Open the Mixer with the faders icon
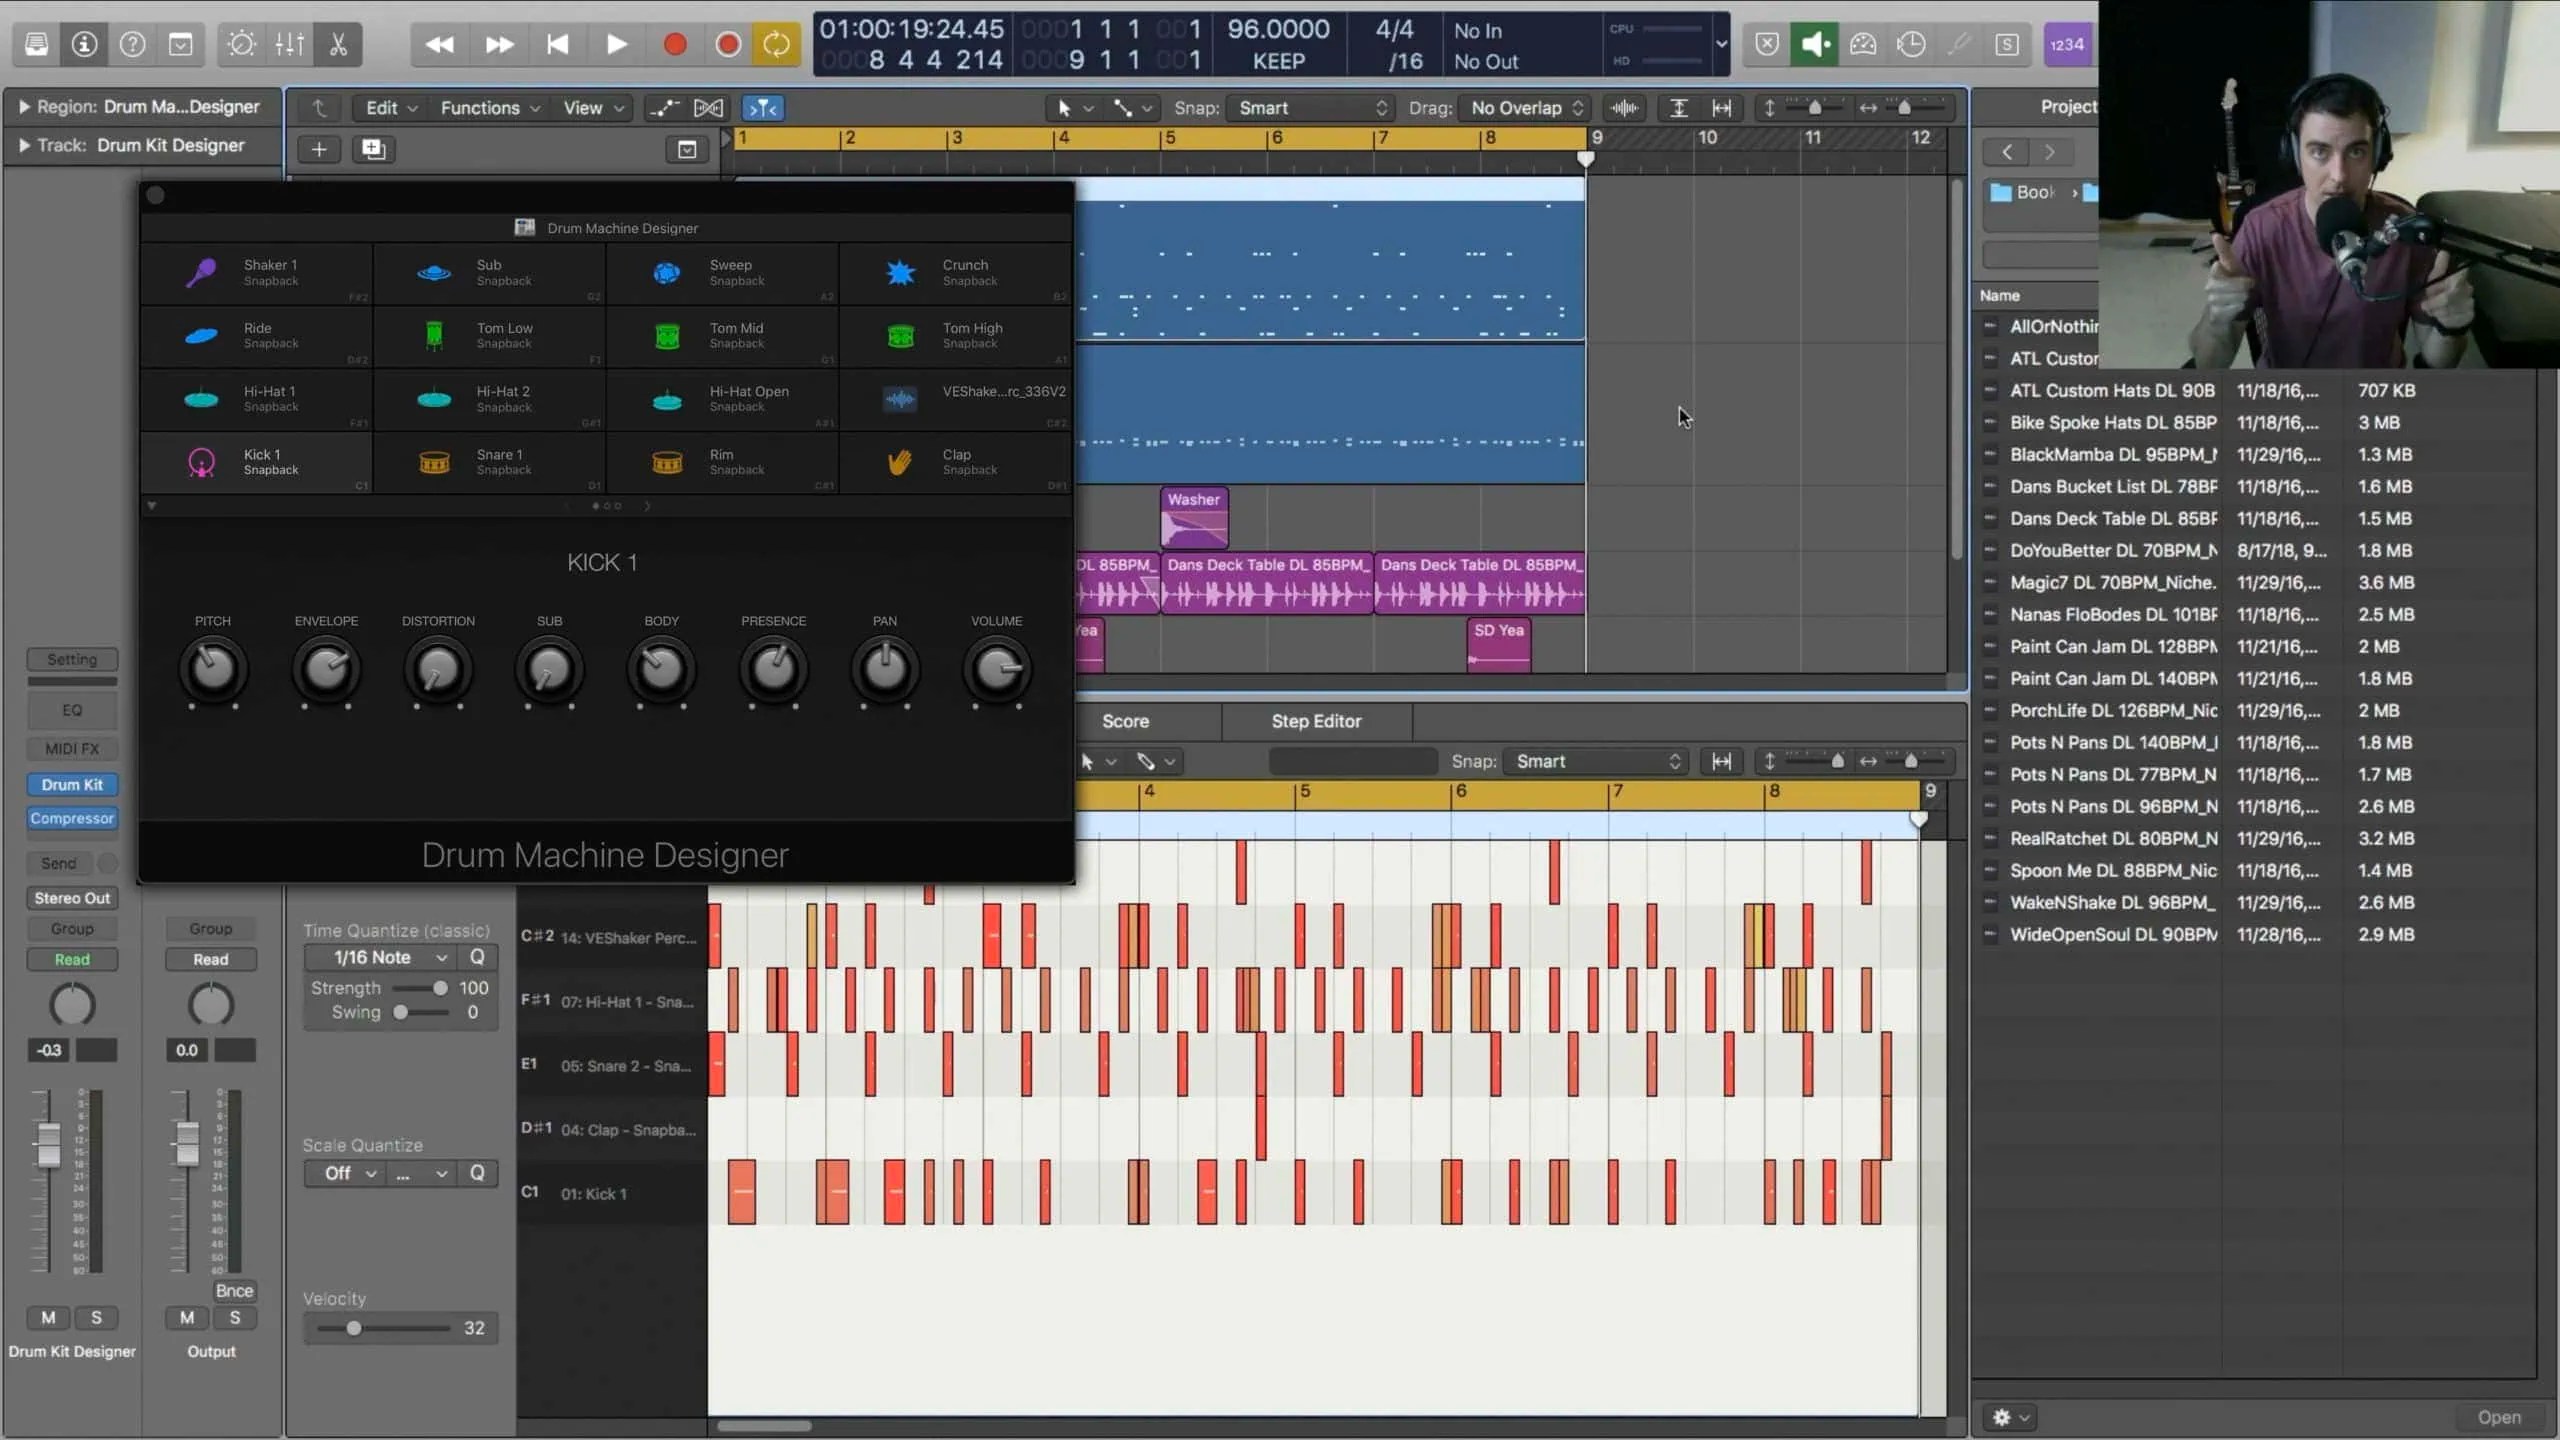The width and height of the screenshot is (2560, 1440). 288,44
